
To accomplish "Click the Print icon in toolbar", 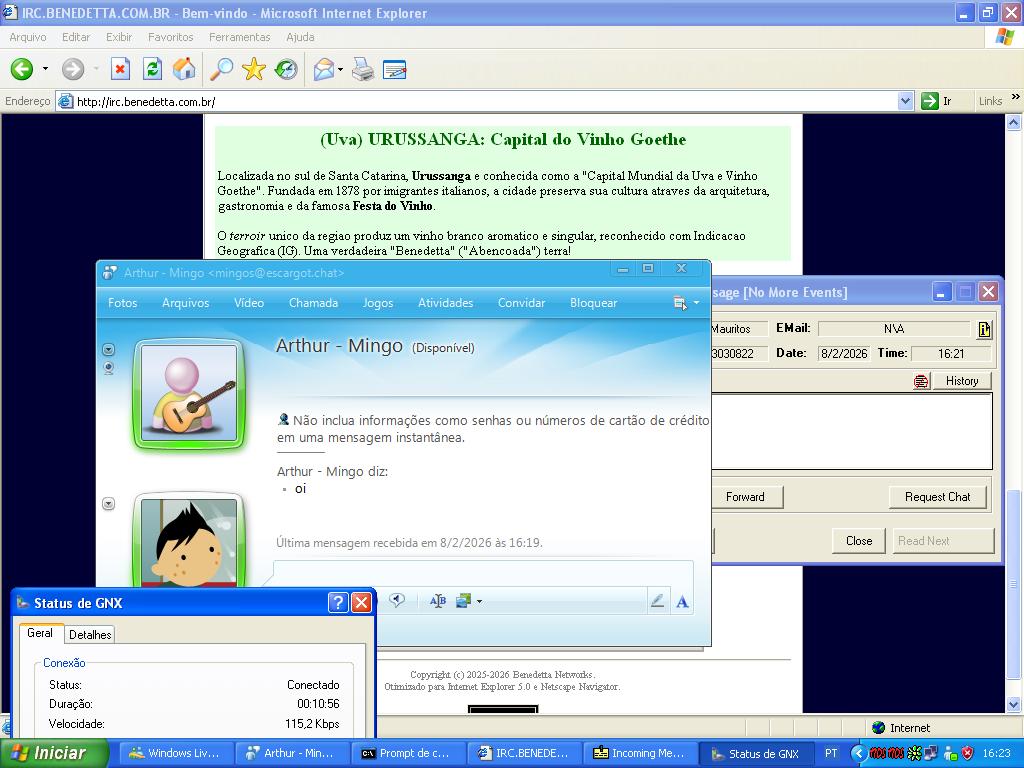I will (363, 69).
